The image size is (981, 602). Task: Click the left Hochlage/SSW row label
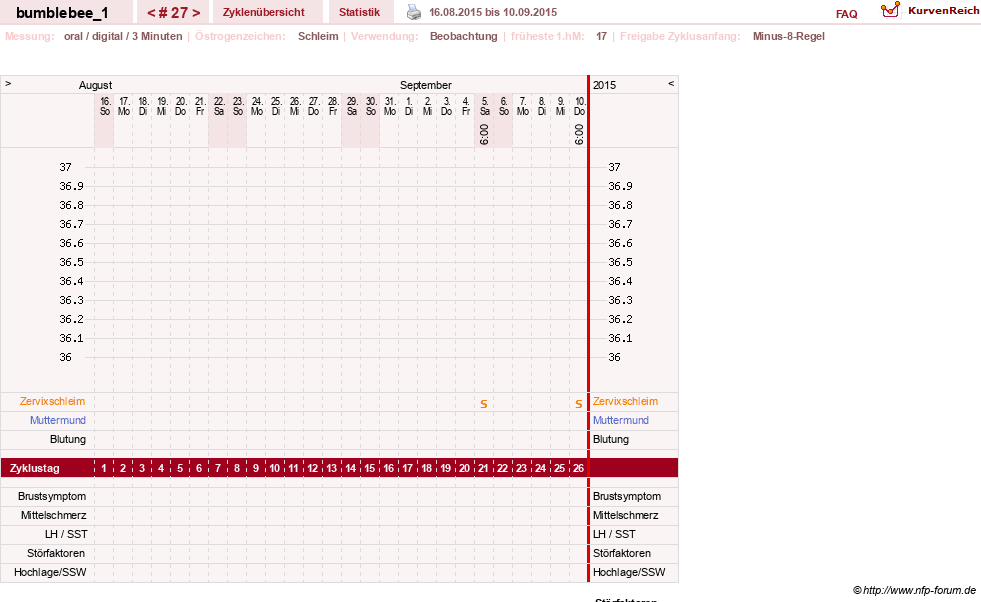50,572
